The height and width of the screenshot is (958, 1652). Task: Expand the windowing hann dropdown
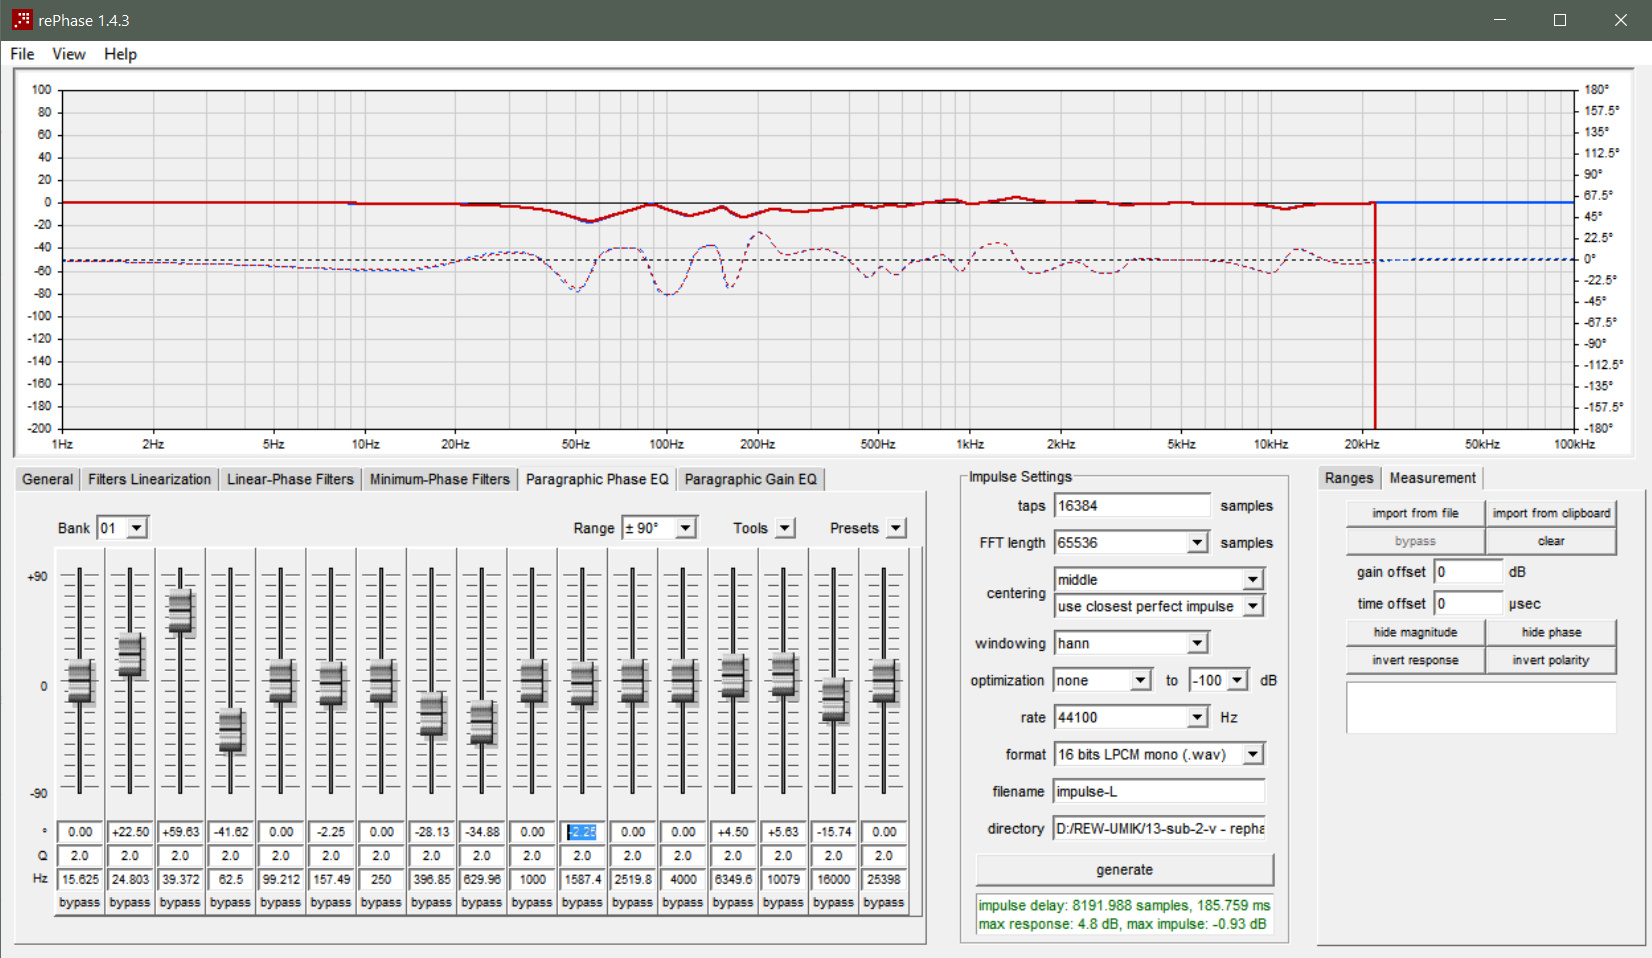1197,643
